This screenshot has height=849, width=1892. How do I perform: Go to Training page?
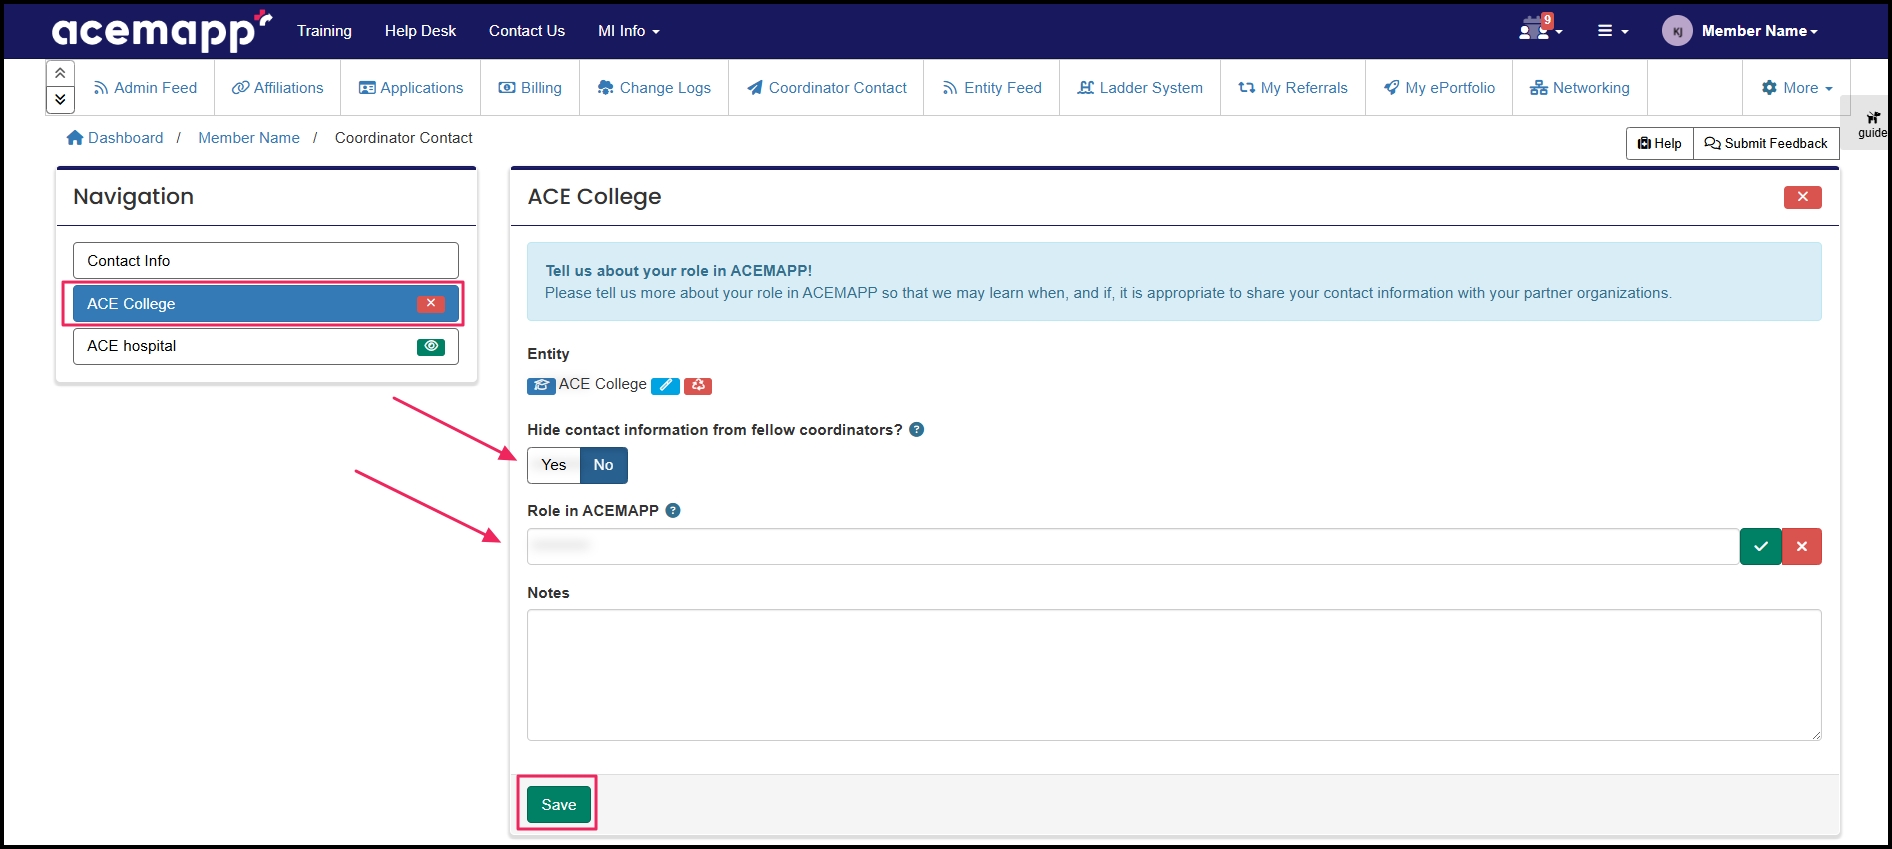[324, 31]
